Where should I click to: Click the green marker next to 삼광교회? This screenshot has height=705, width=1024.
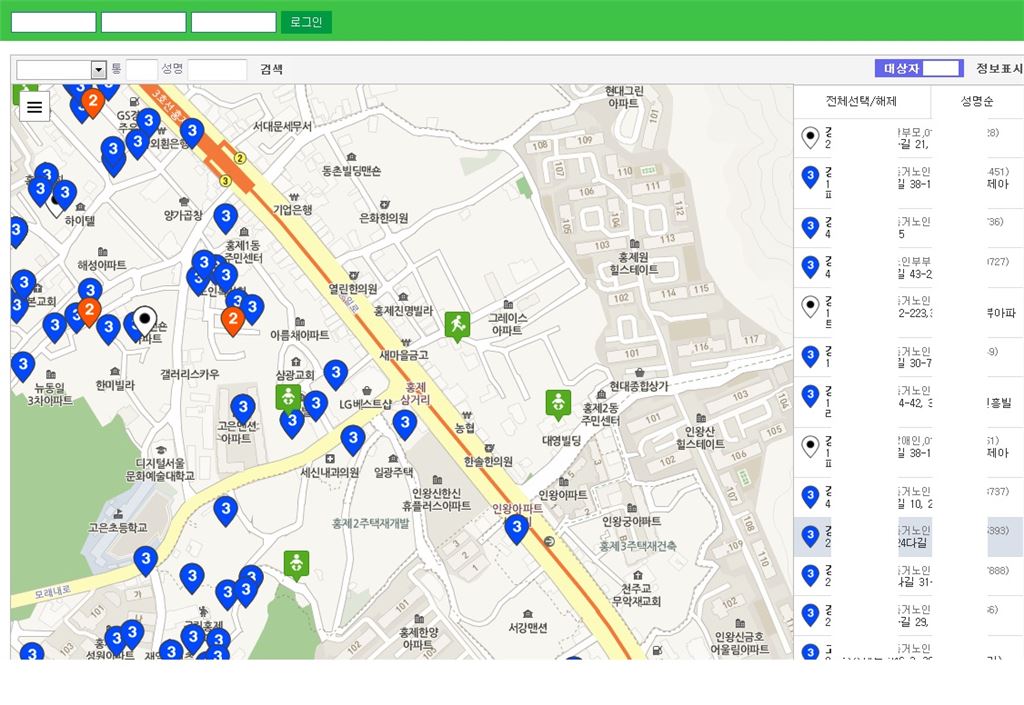pyautogui.click(x=288, y=397)
